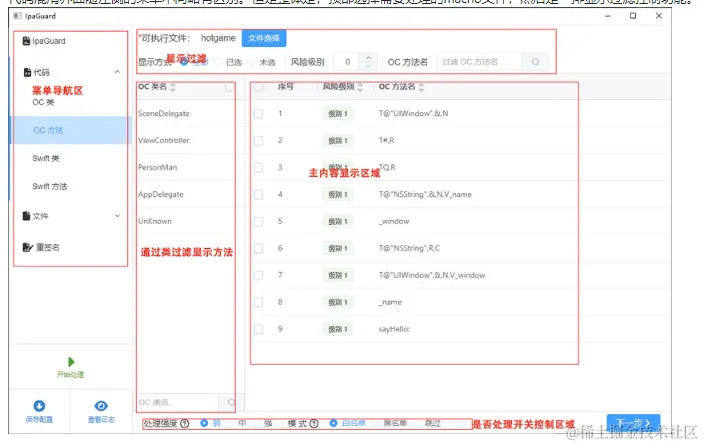This screenshot has width=703, height=446.
Task: Toggle the select-all checkbox in methods table header
Action: tap(258, 87)
